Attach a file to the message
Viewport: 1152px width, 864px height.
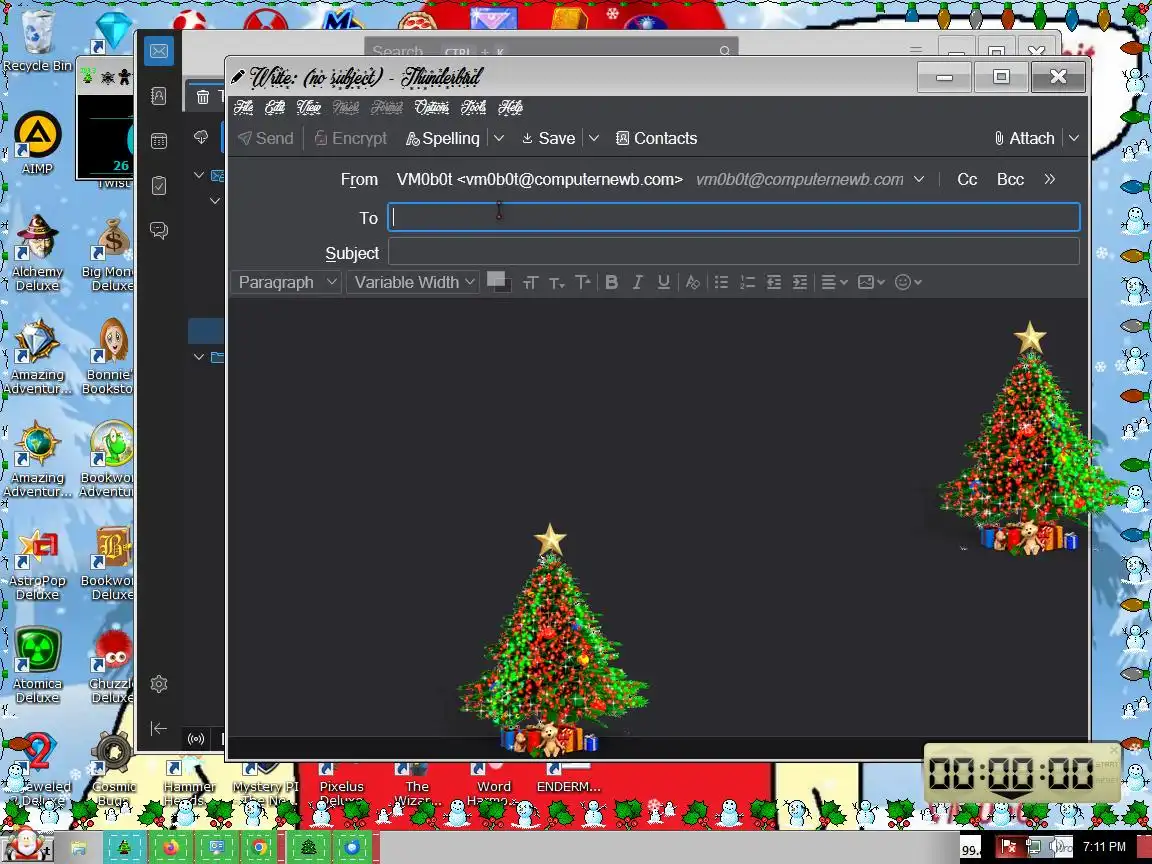tap(1024, 138)
